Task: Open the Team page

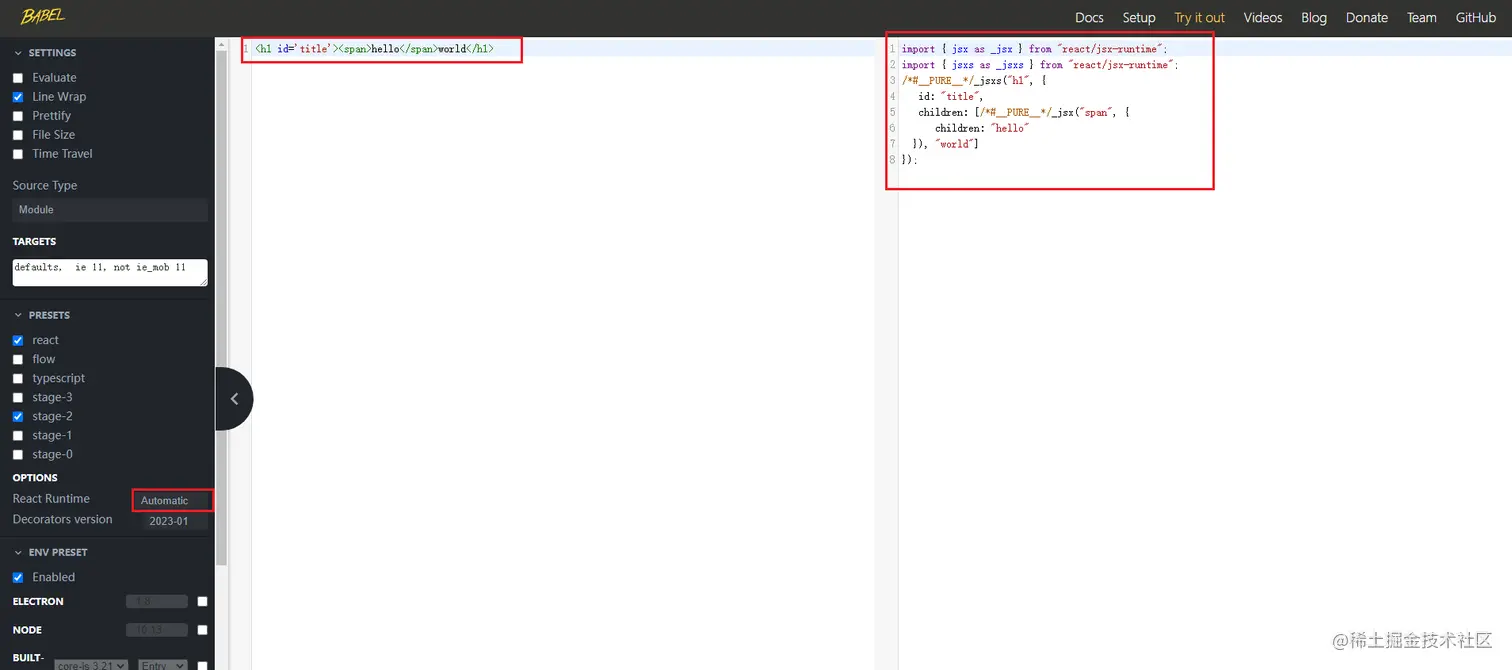Action: pos(1422,17)
